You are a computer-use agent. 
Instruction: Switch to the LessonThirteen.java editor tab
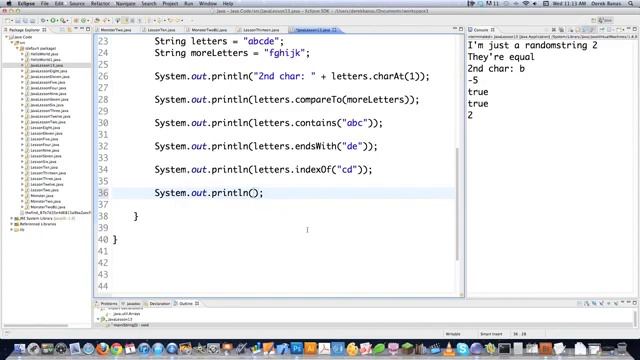coord(261,30)
